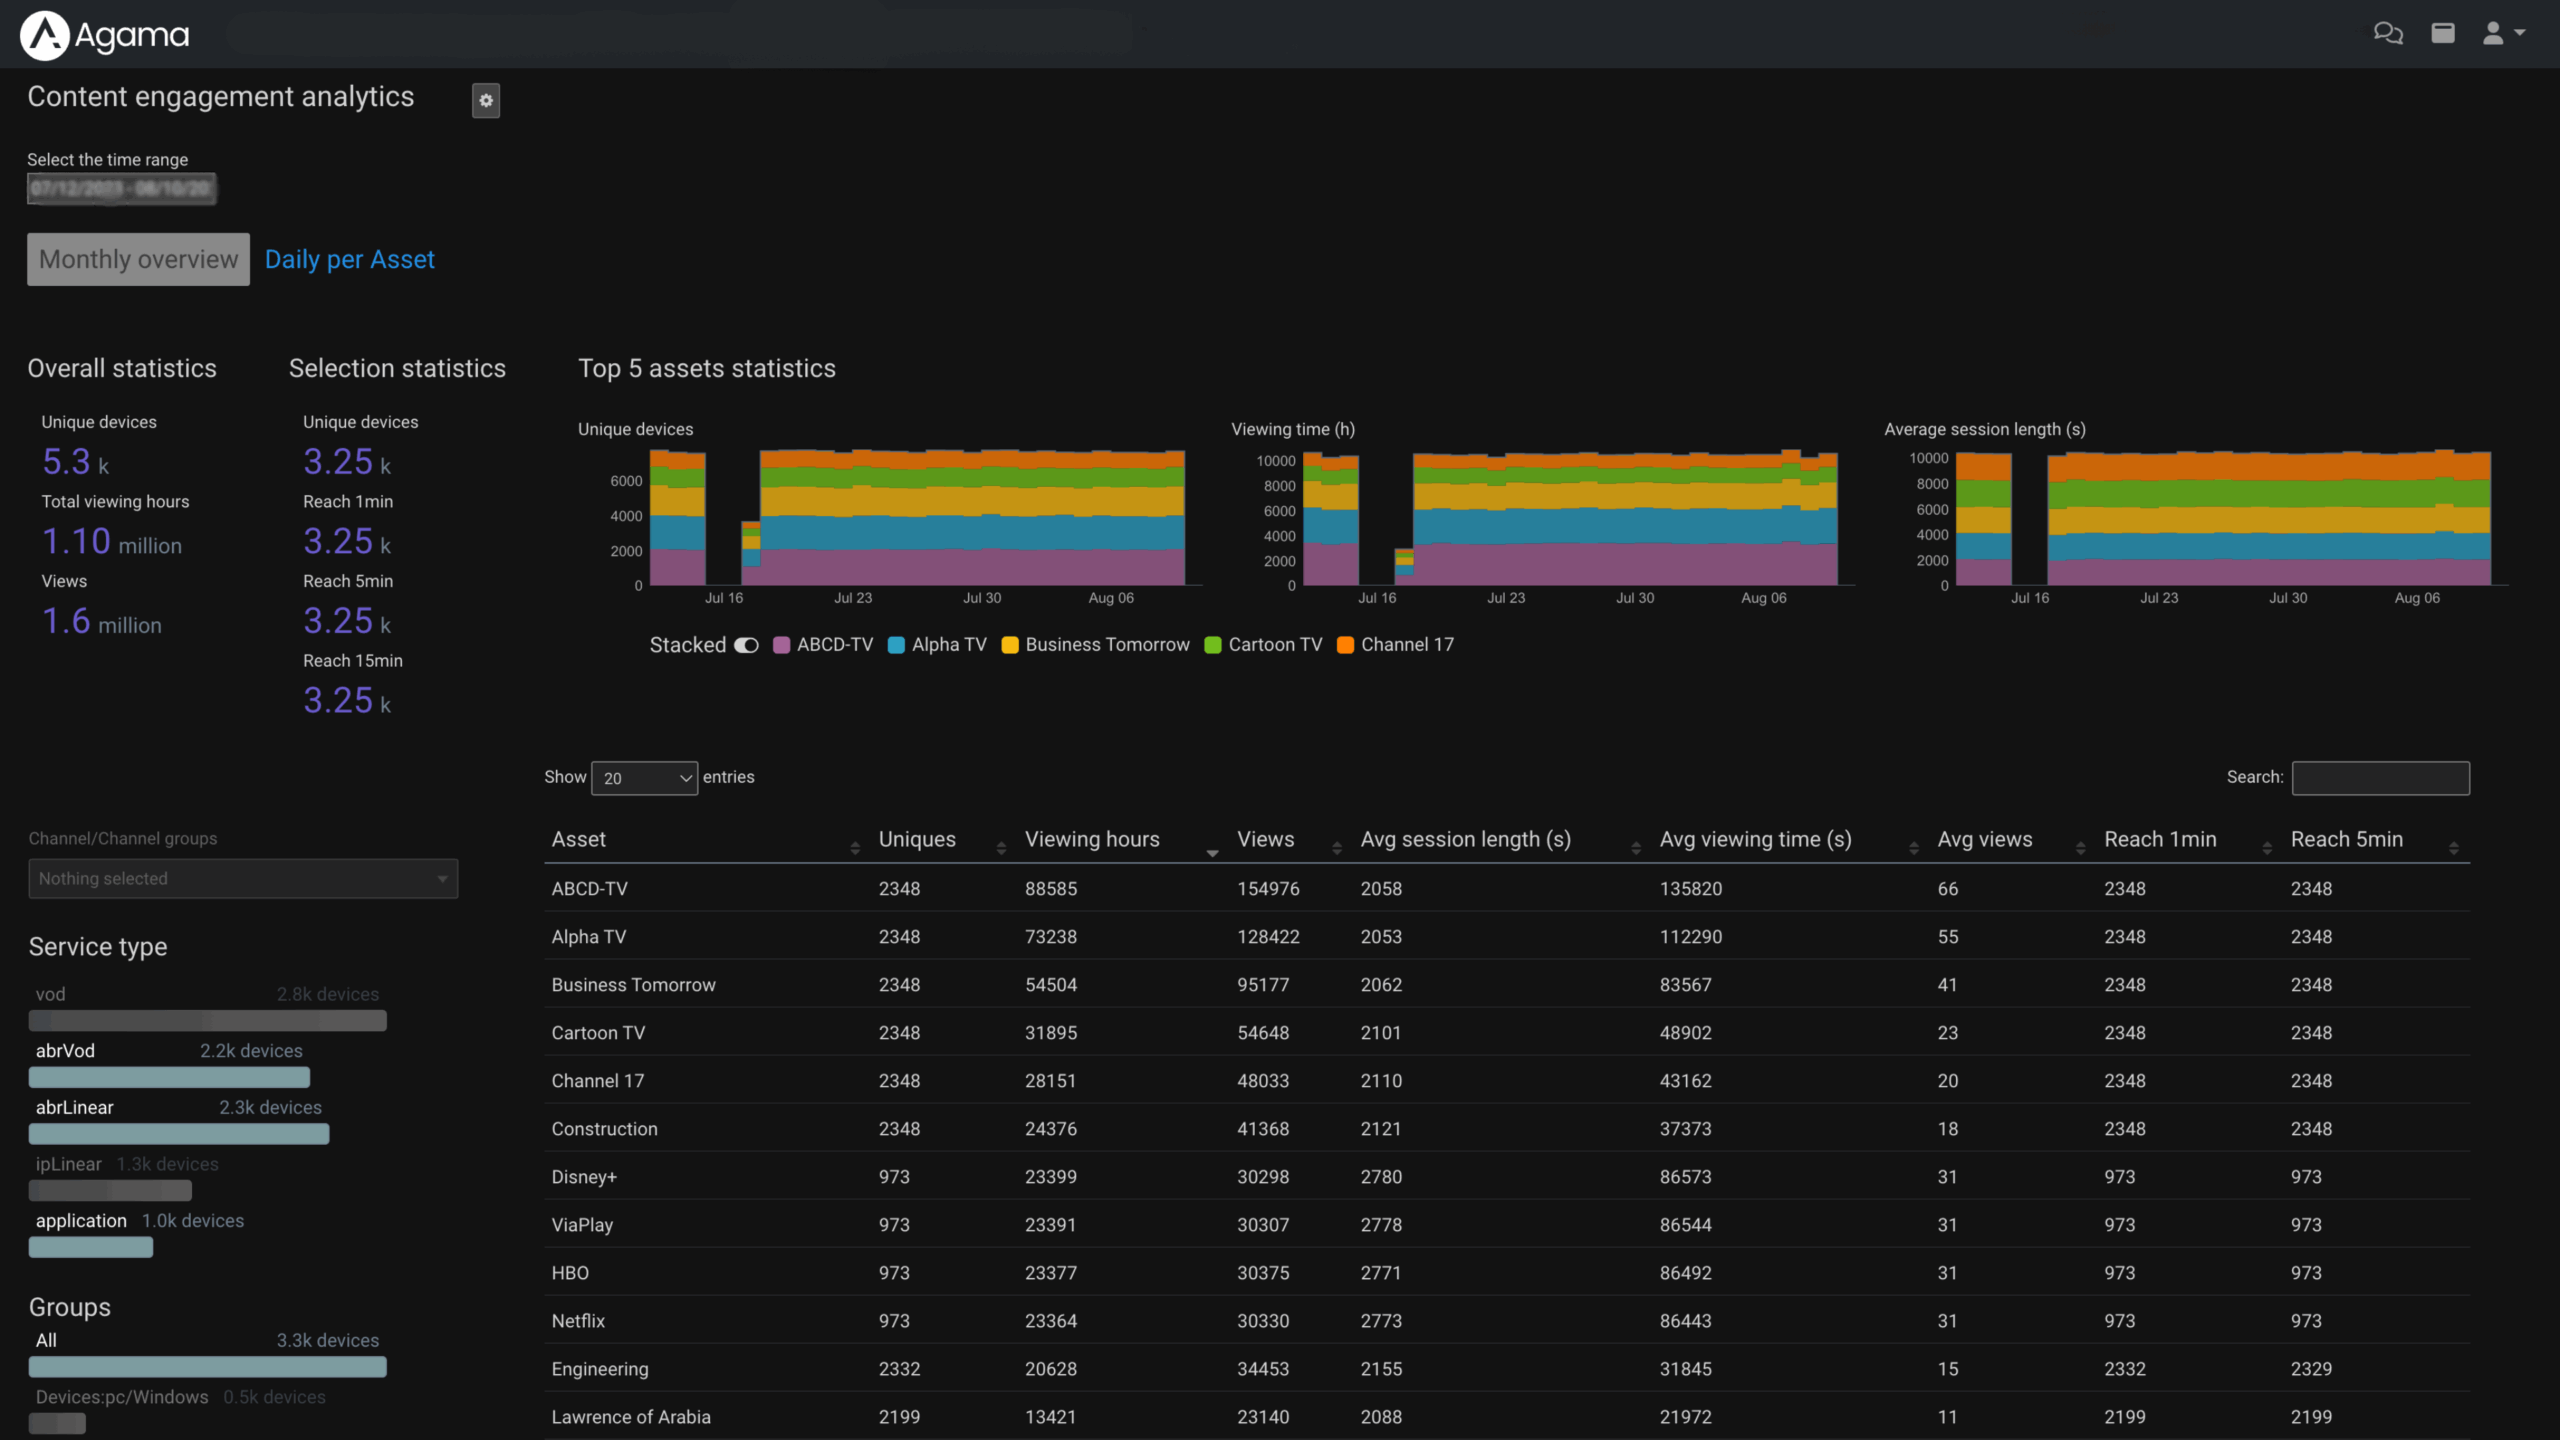Open the chat messages icon
This screenshot has width=2560, height=1440.
coord(2388,33)
